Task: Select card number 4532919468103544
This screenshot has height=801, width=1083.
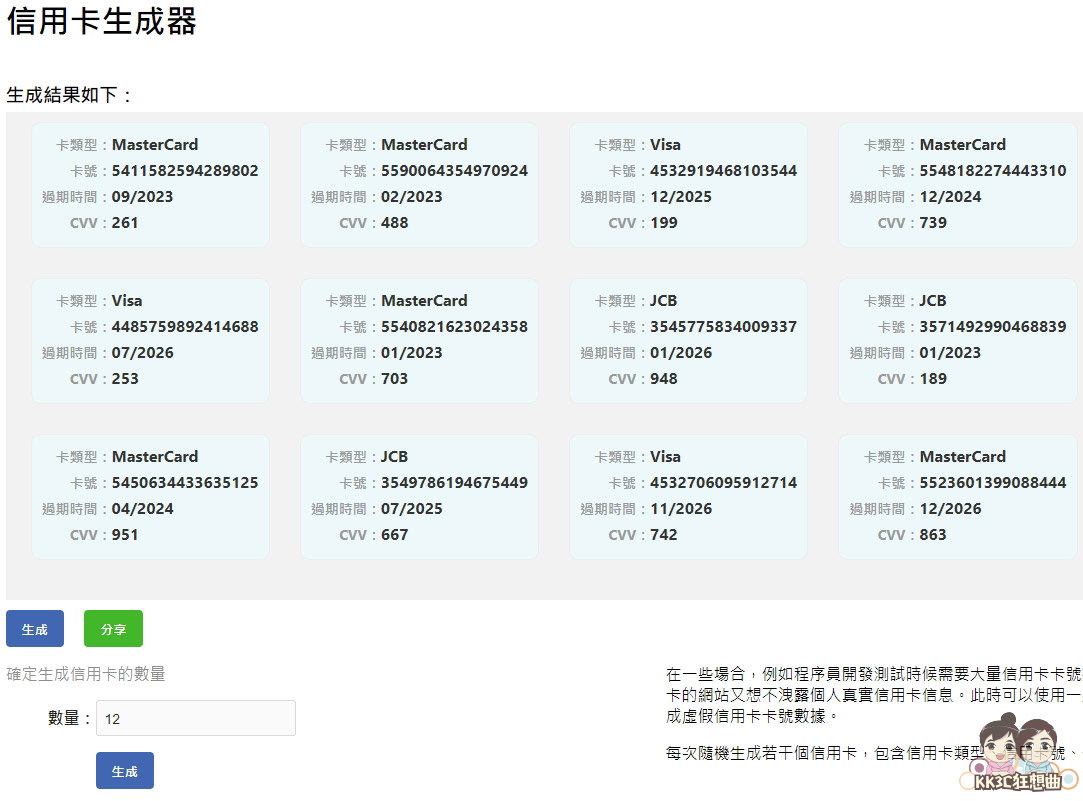Action: tap(723, 171)
